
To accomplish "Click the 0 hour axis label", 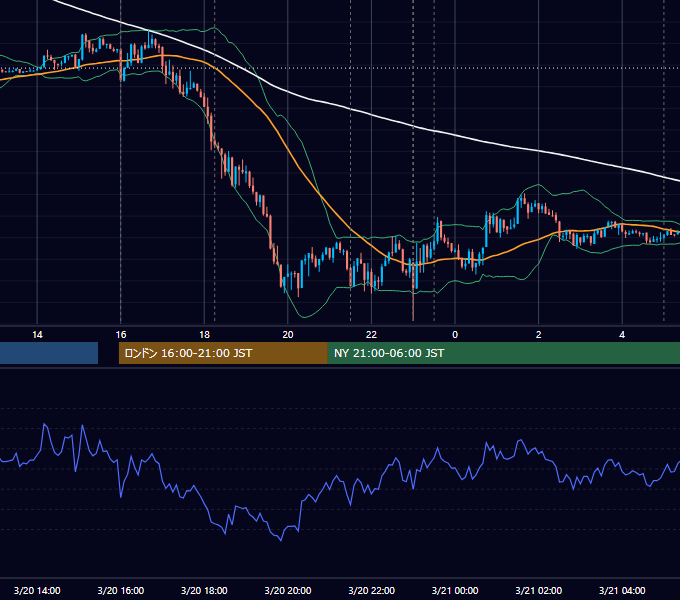I will (x=455, y=335).
